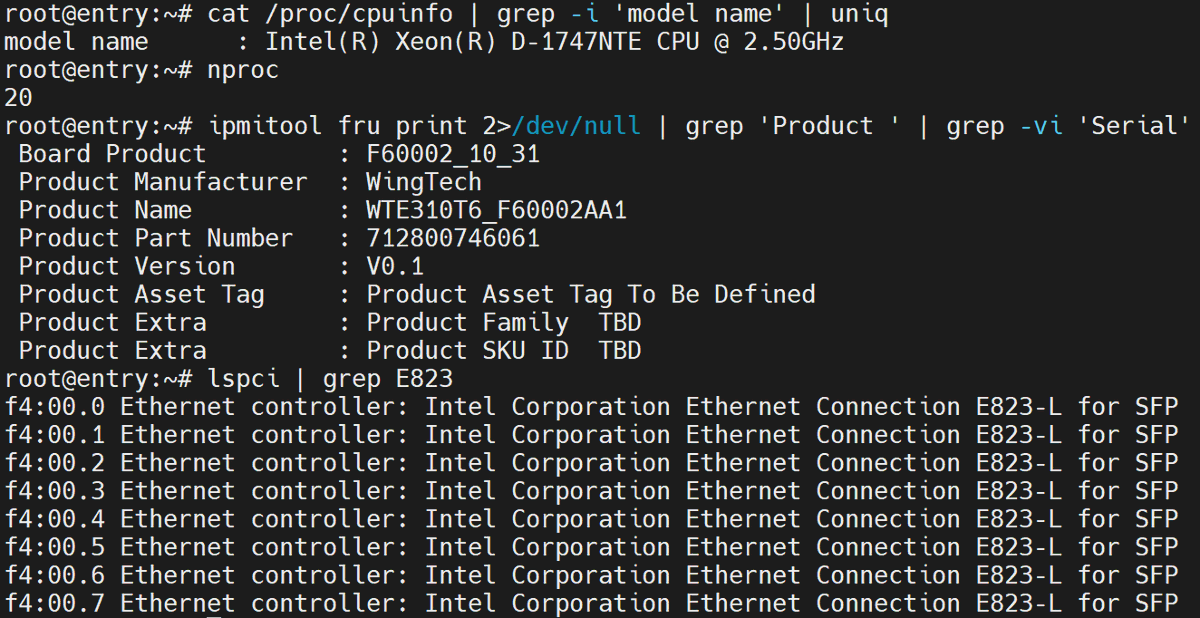
Task: Click the '/dev/null' redirect text
Action: click(576, 126)
